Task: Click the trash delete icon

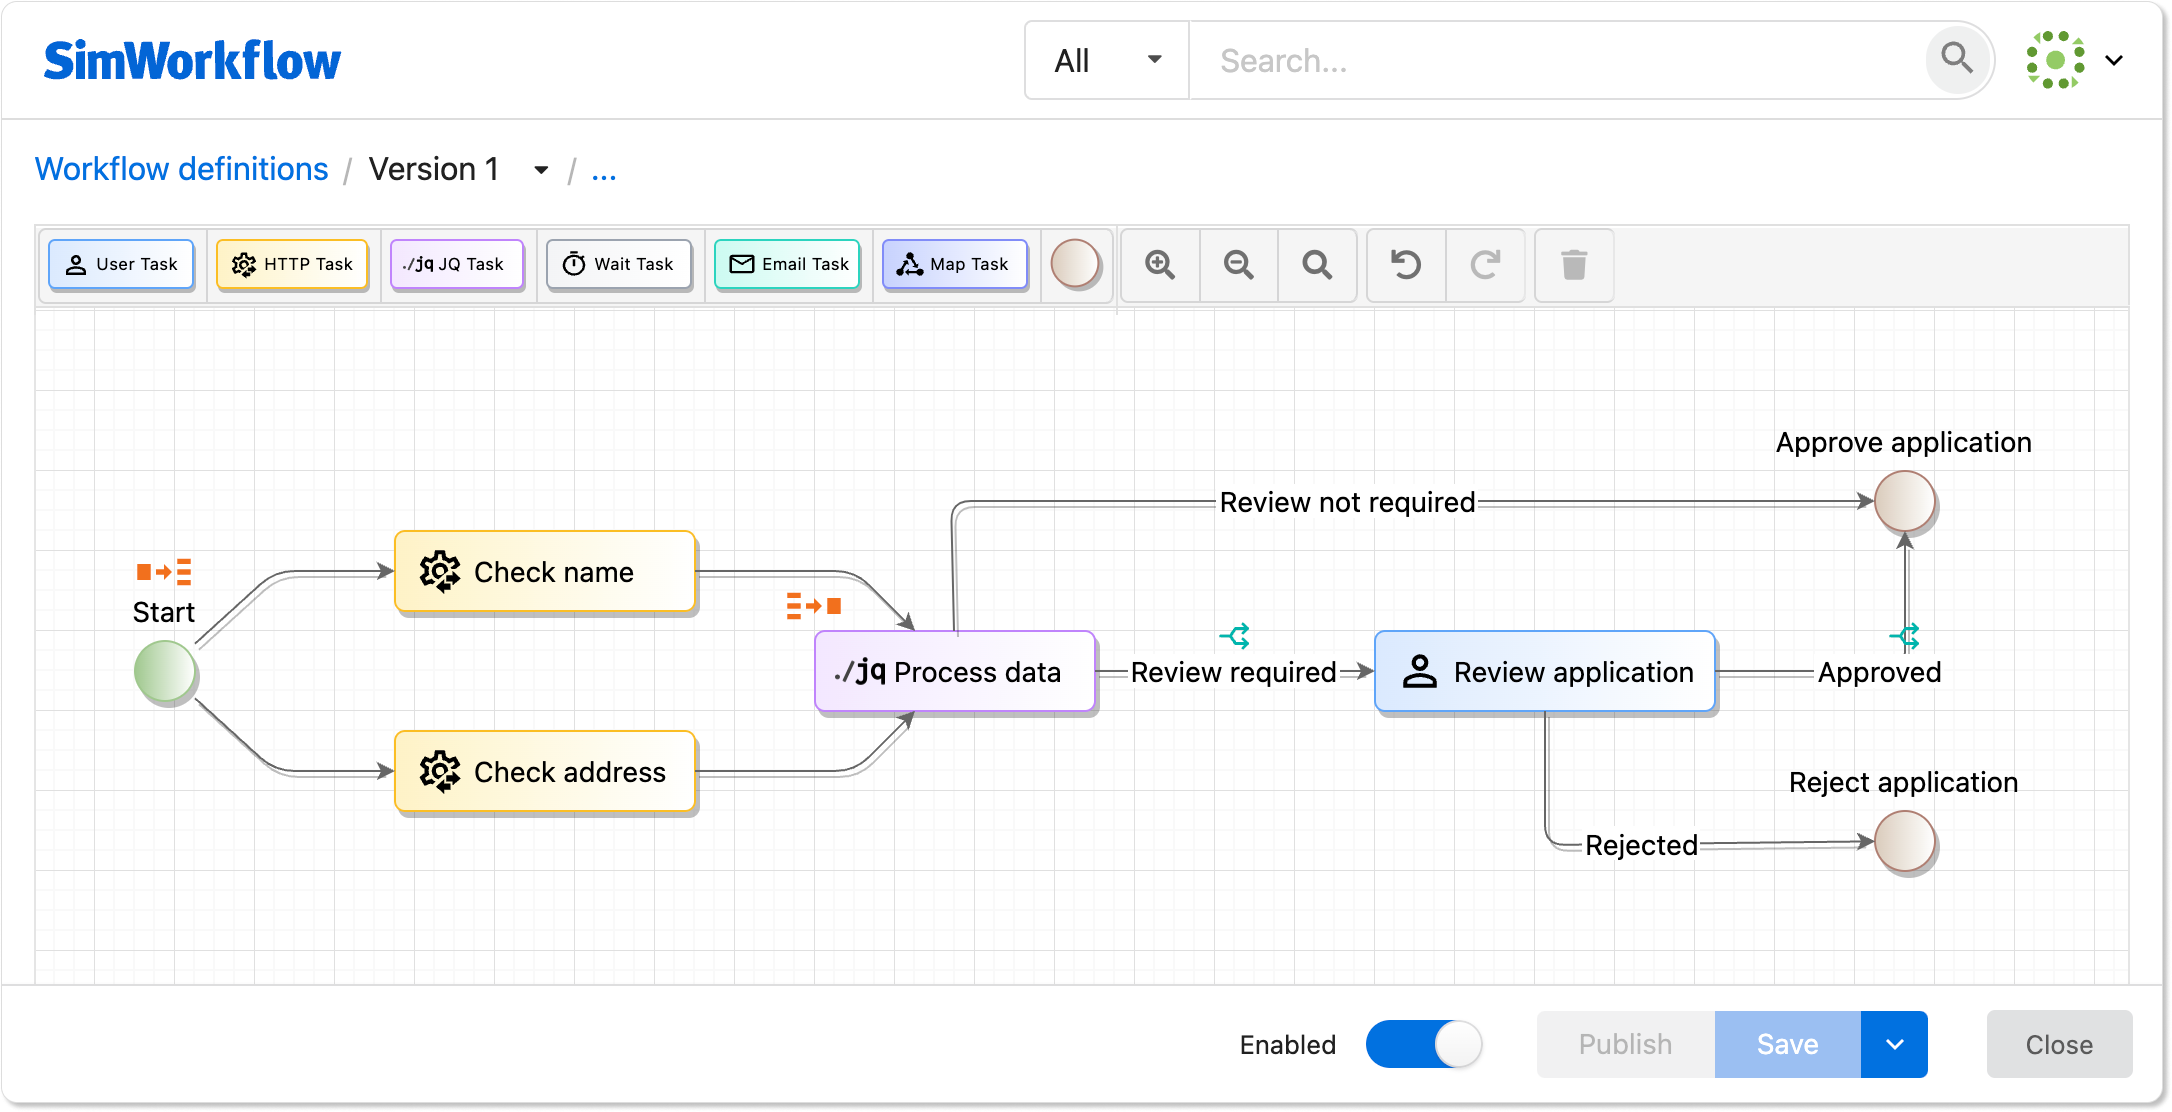Action: point(1574,265)
